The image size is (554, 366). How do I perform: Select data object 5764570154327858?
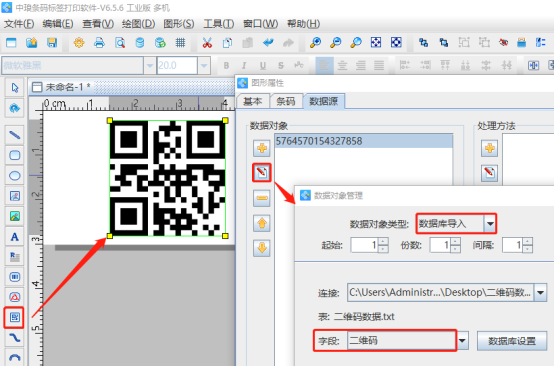[364, 141]
